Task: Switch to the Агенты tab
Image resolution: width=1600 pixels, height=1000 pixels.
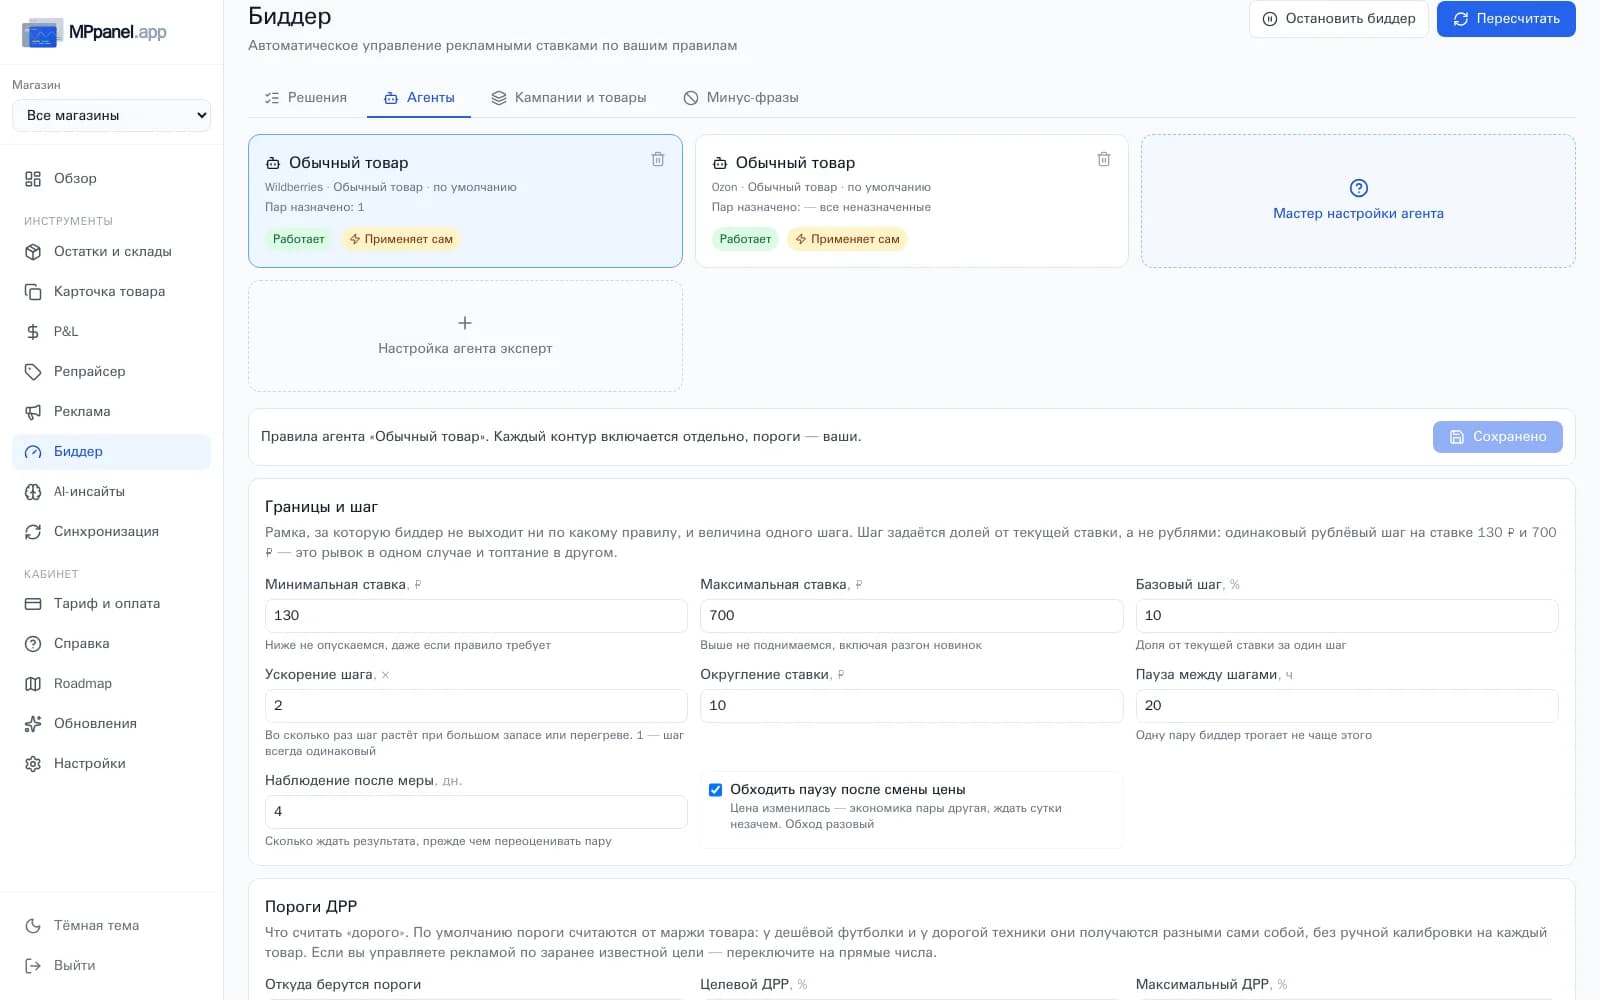Action: pyautogui.click(x=419, y=98)
